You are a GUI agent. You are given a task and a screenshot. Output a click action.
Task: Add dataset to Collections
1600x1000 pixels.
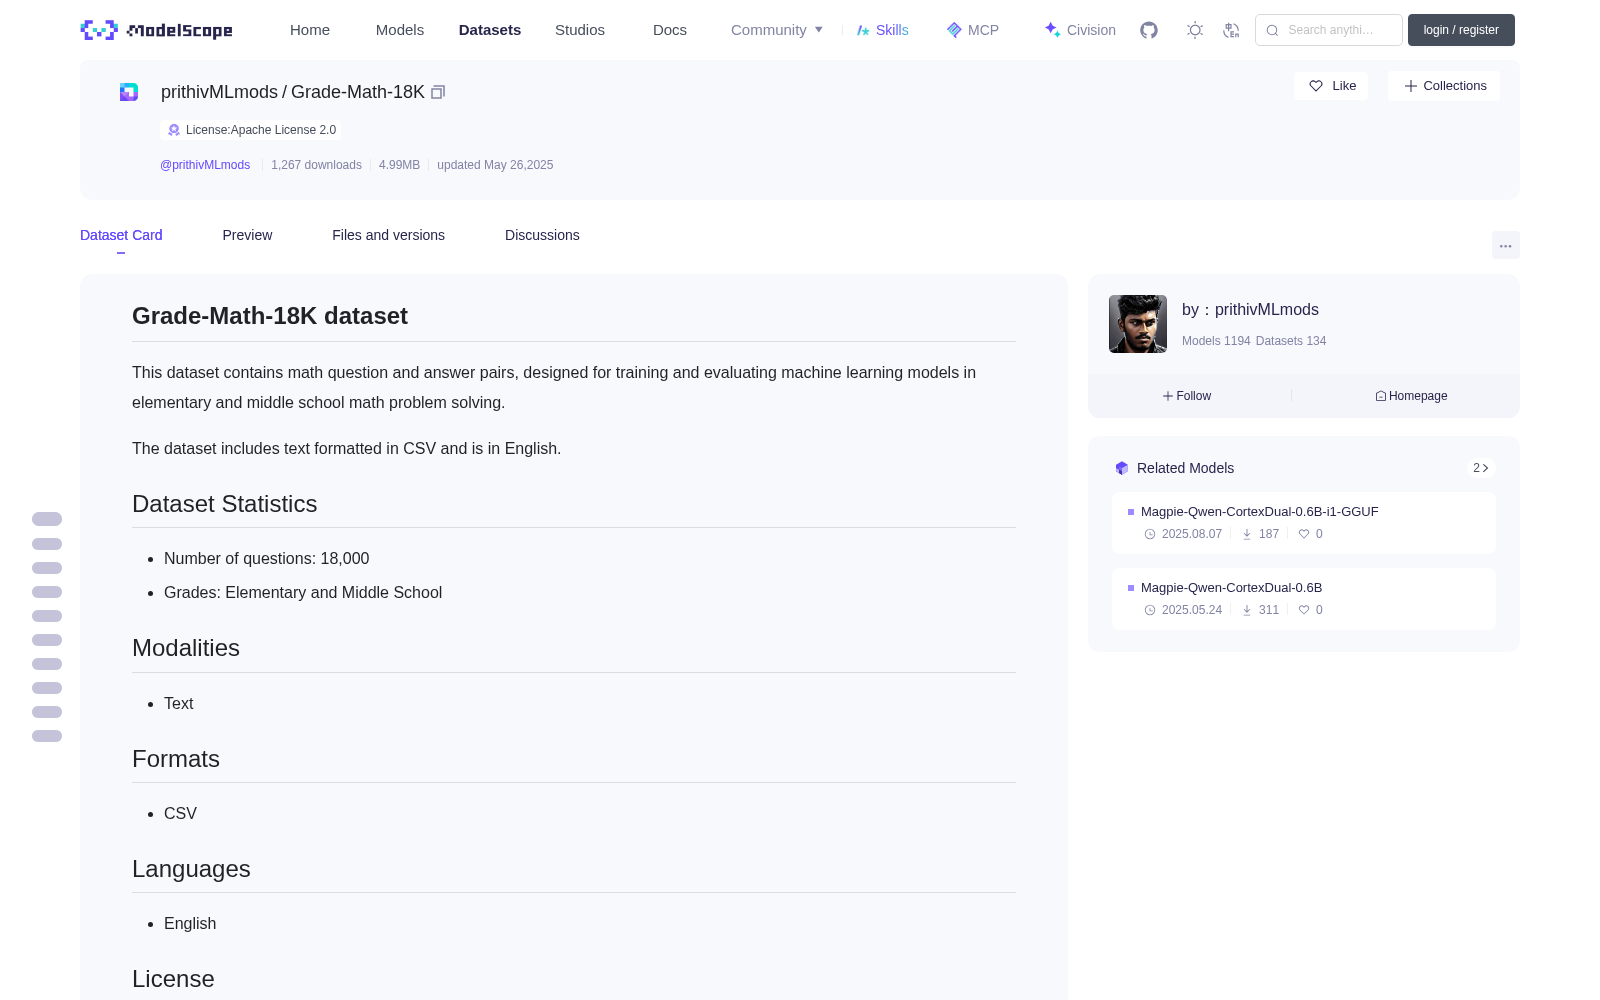click(1444, 86)
